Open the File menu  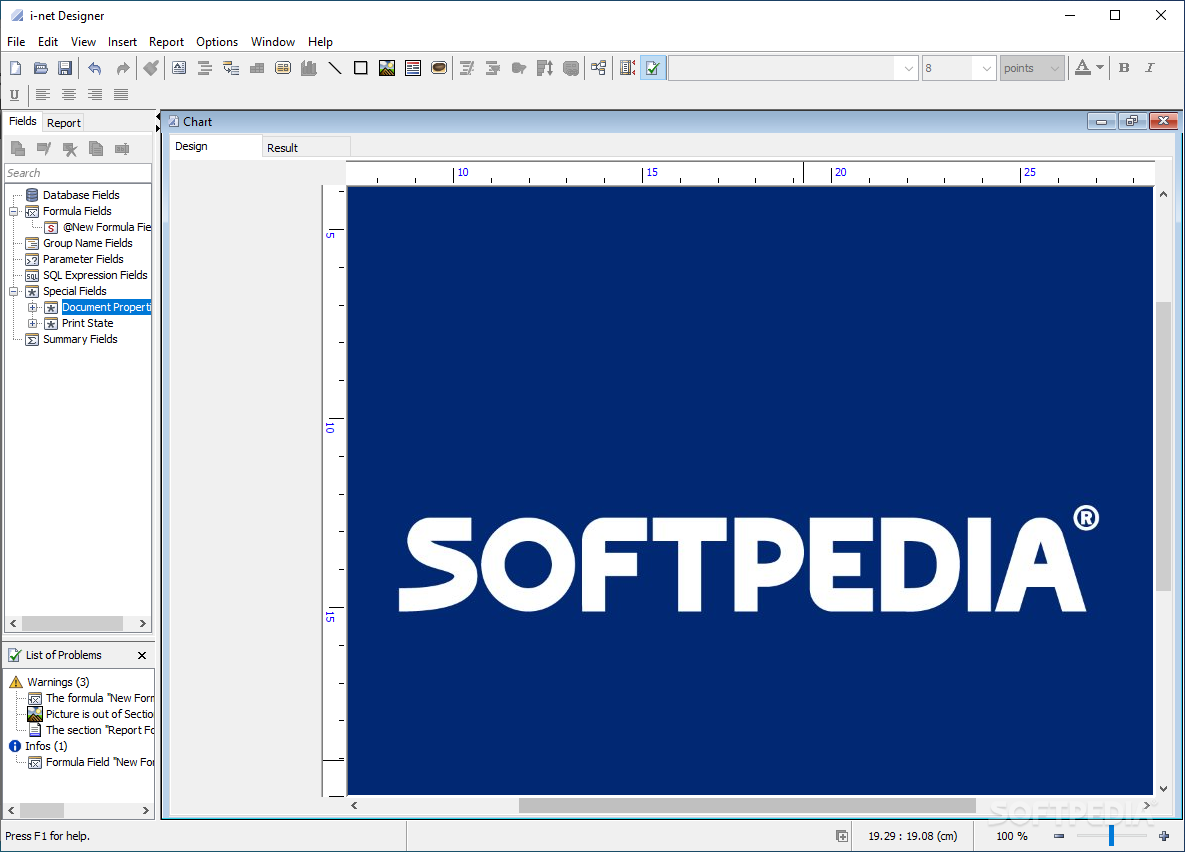coord(16,42)
